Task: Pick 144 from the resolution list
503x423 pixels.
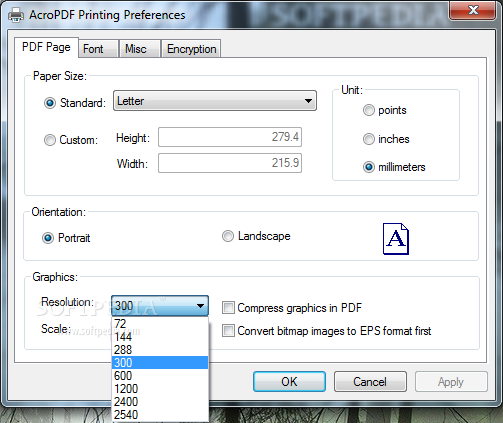Action: 160,337
